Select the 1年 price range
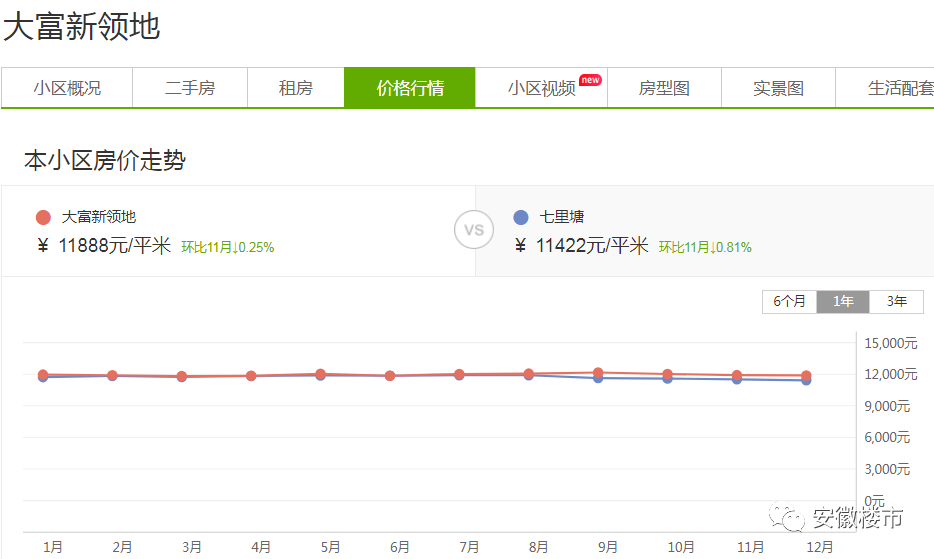The image size is (934, 559). (x=843, y=302)
